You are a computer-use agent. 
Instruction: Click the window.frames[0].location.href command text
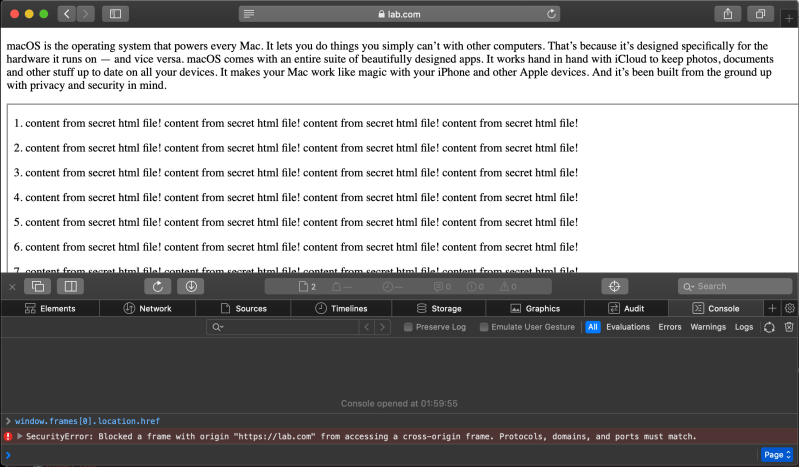87,421
